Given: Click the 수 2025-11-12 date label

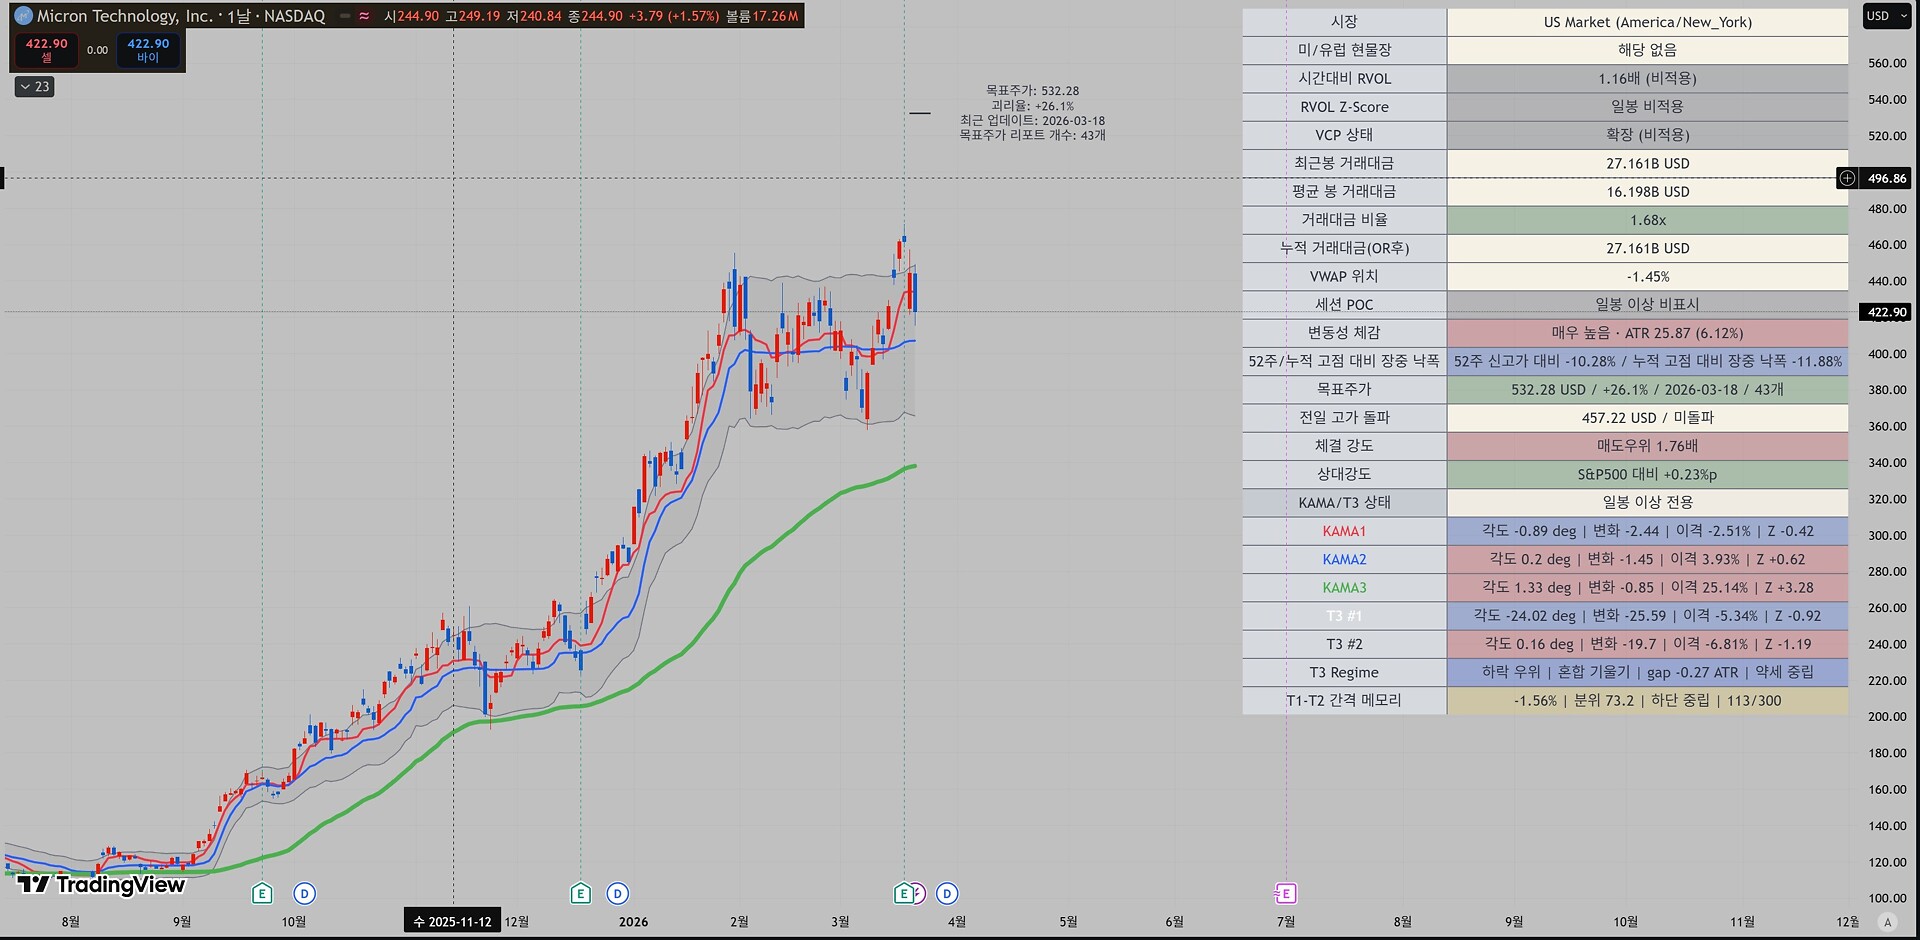Looking at the screenshot, I should coord(453,921).
